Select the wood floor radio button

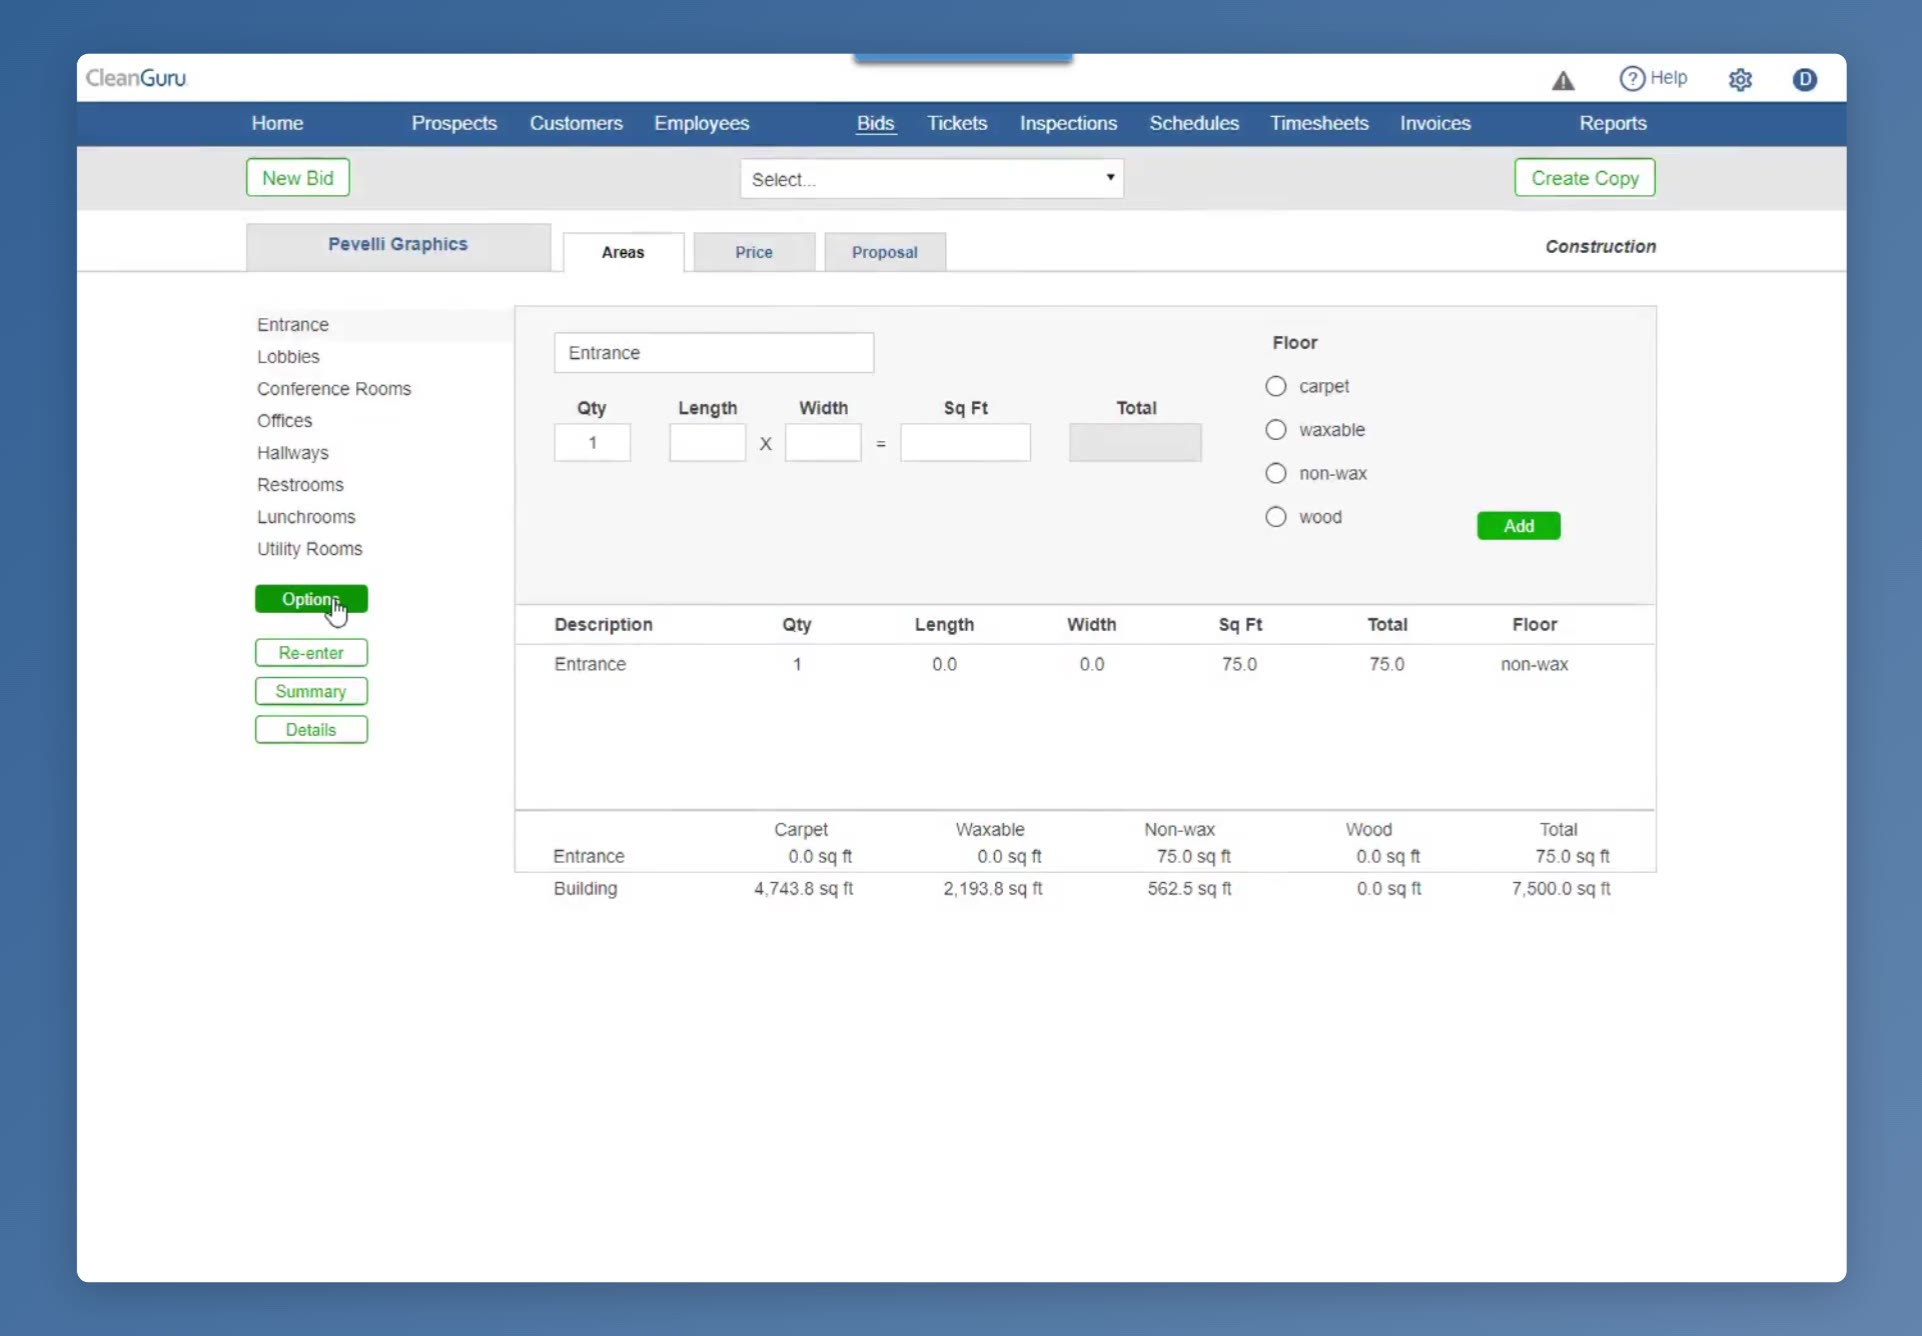pos(1275,517)
